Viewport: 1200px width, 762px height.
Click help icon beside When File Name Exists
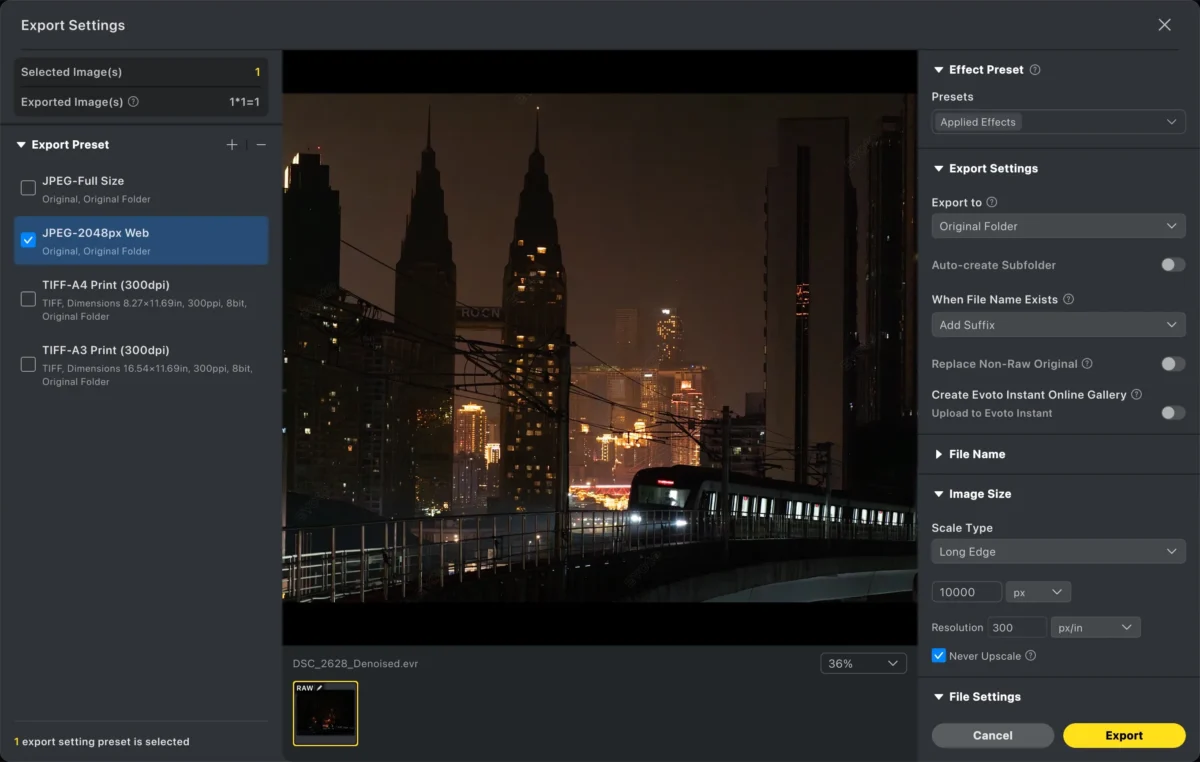[x=1068, y=299]
